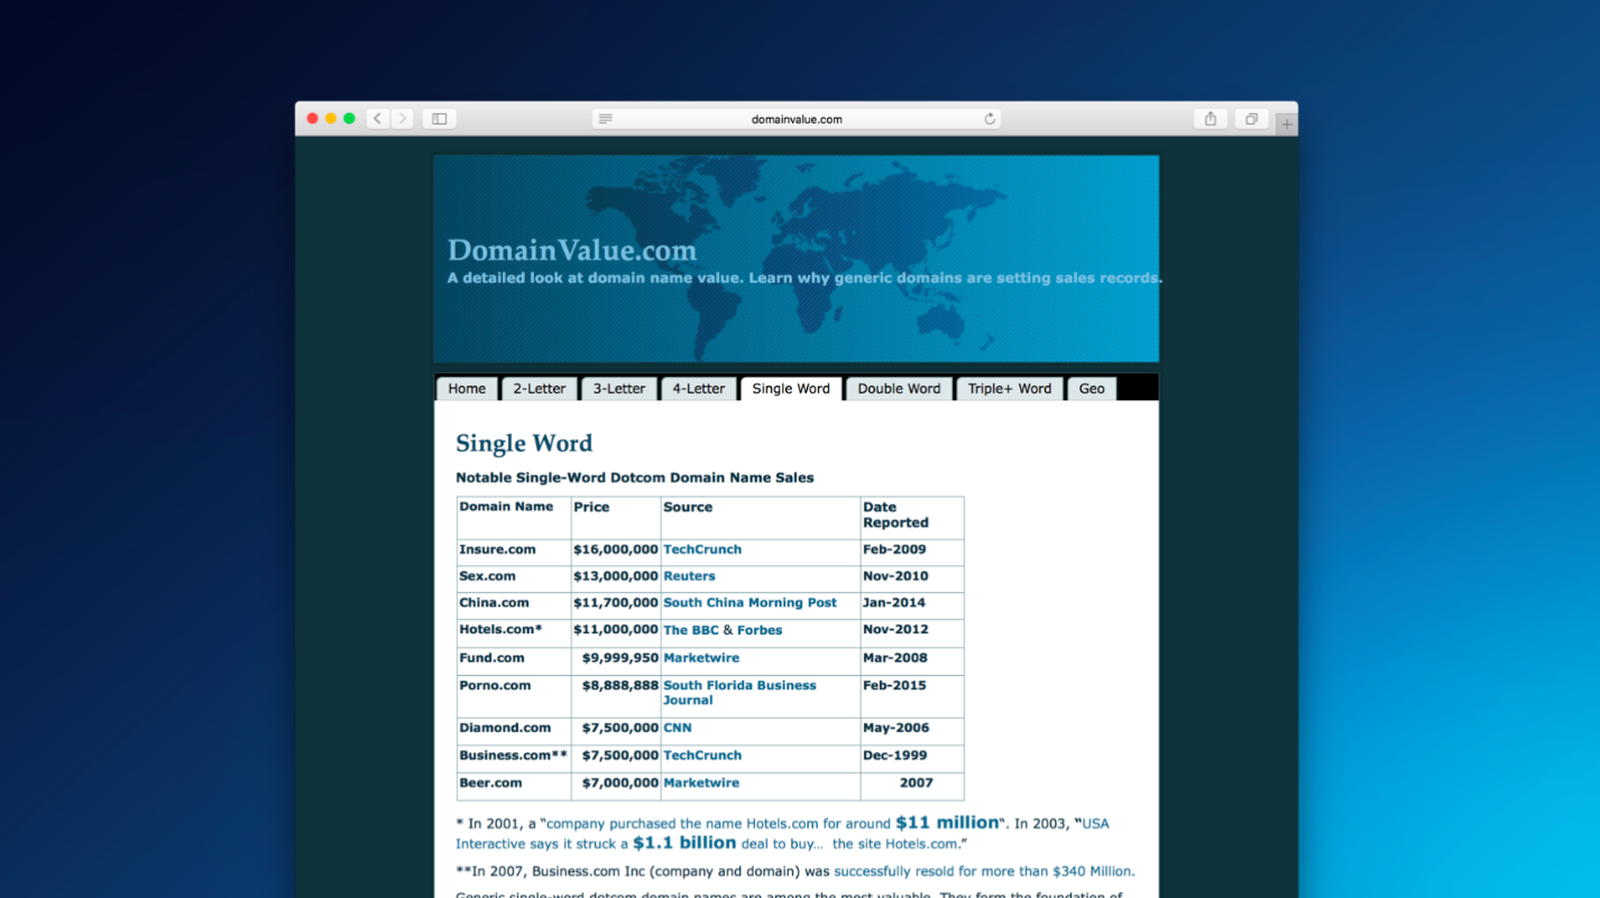Switch to the 3-Letter tab
Viewport: 1600px width, 898px height.
619,388
